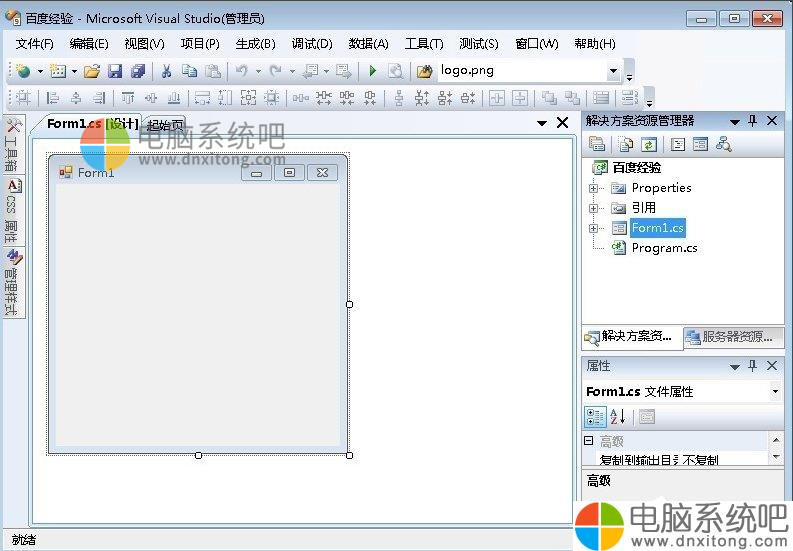Image resolution: width=793 pixels, height=551 pixels.
Task: Click the Copy toolbar icon
Action: click(190, 71)
